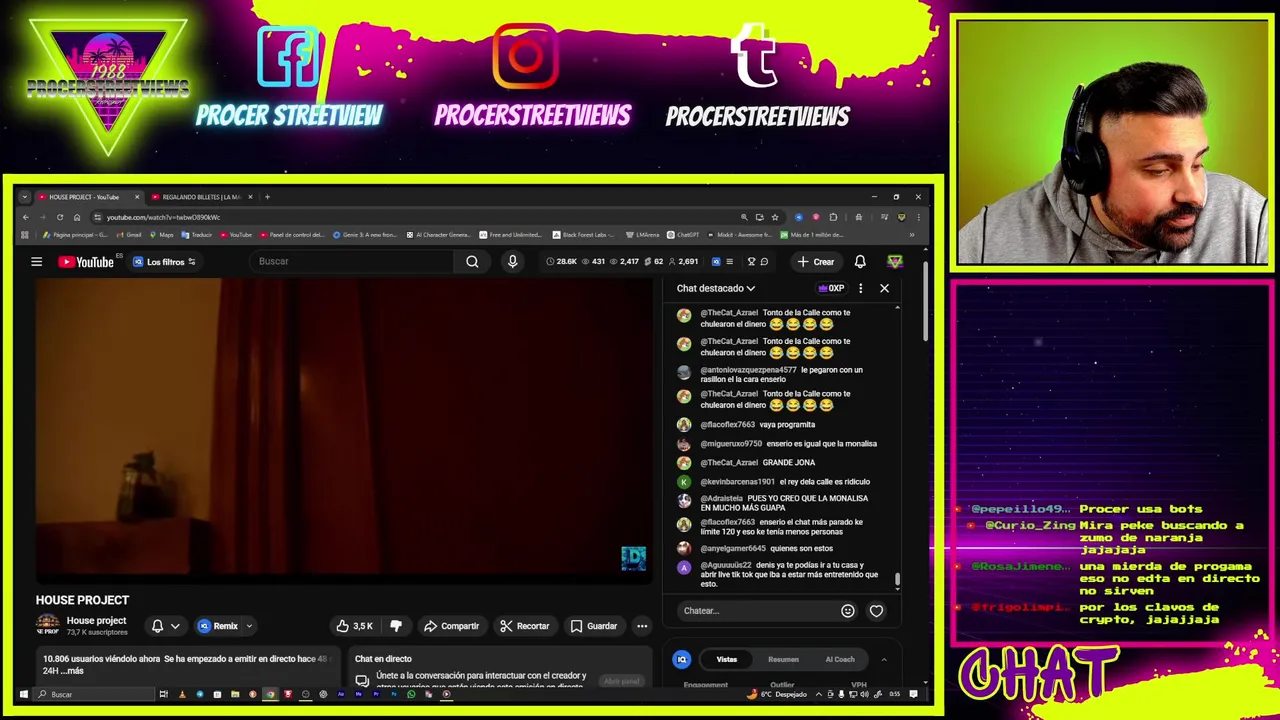The height and width of the screenshot is (720, 1280).
Task: Select the Resumen tab
Action: 783,660
